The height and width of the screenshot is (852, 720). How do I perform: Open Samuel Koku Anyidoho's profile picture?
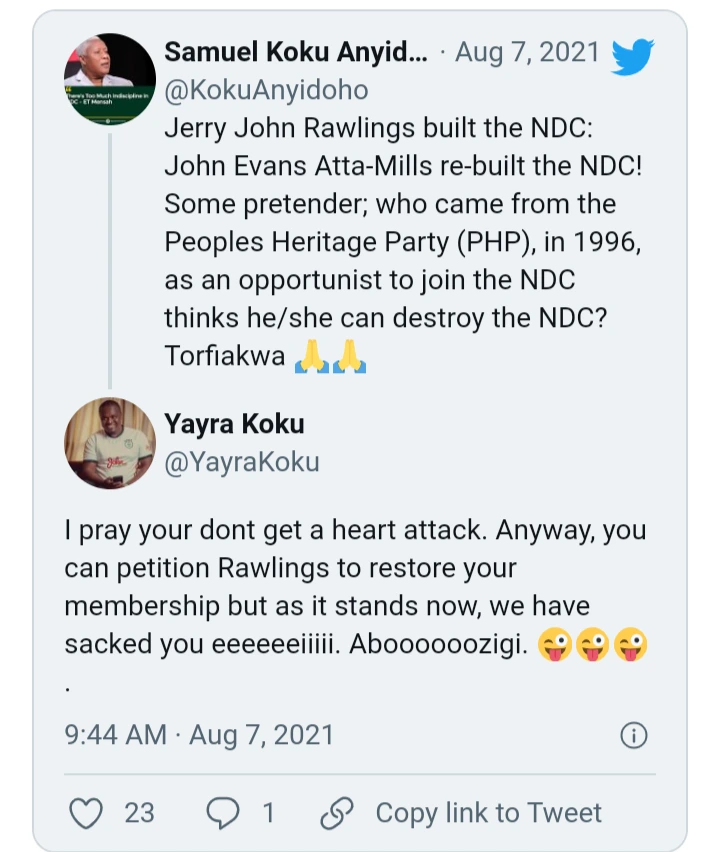[110, 79]
